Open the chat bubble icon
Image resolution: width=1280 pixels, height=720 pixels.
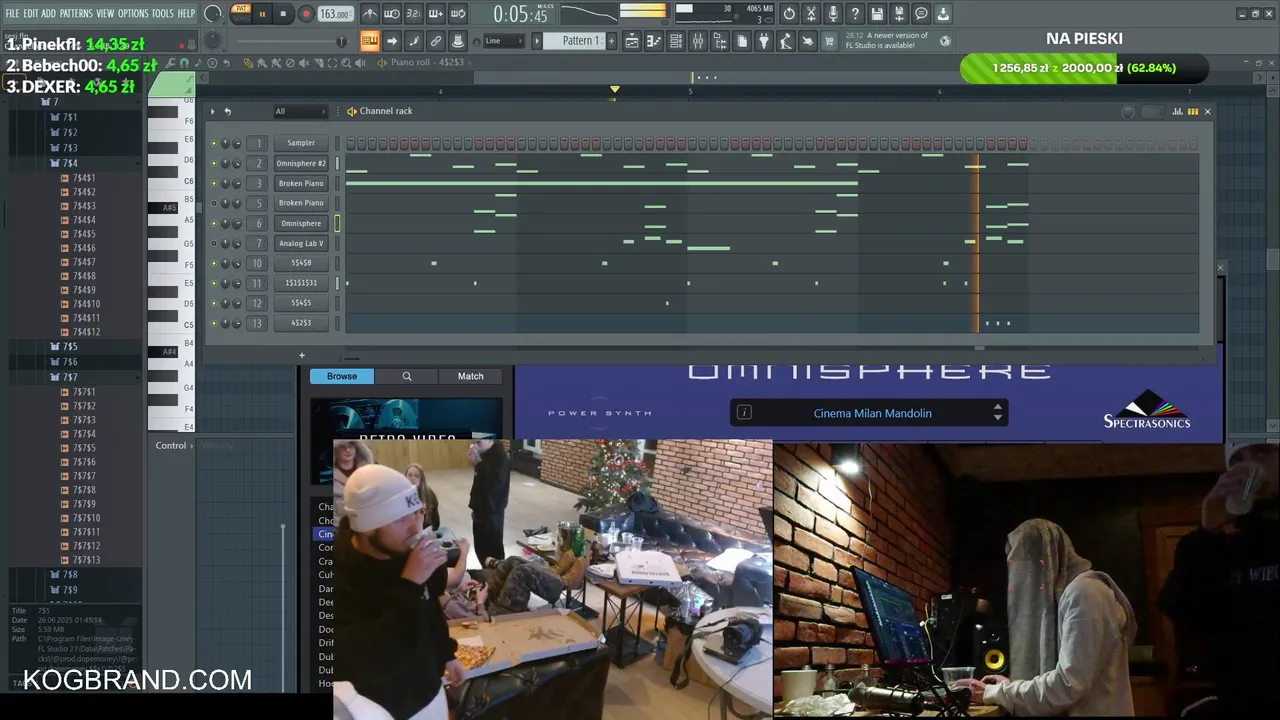(921, 14)
